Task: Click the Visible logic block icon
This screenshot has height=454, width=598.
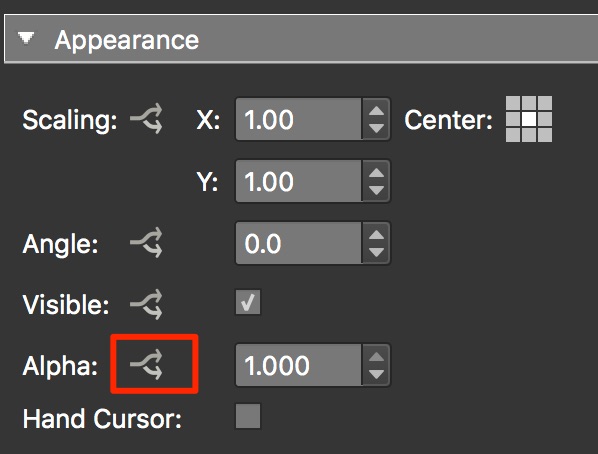Action: [146, 304]
